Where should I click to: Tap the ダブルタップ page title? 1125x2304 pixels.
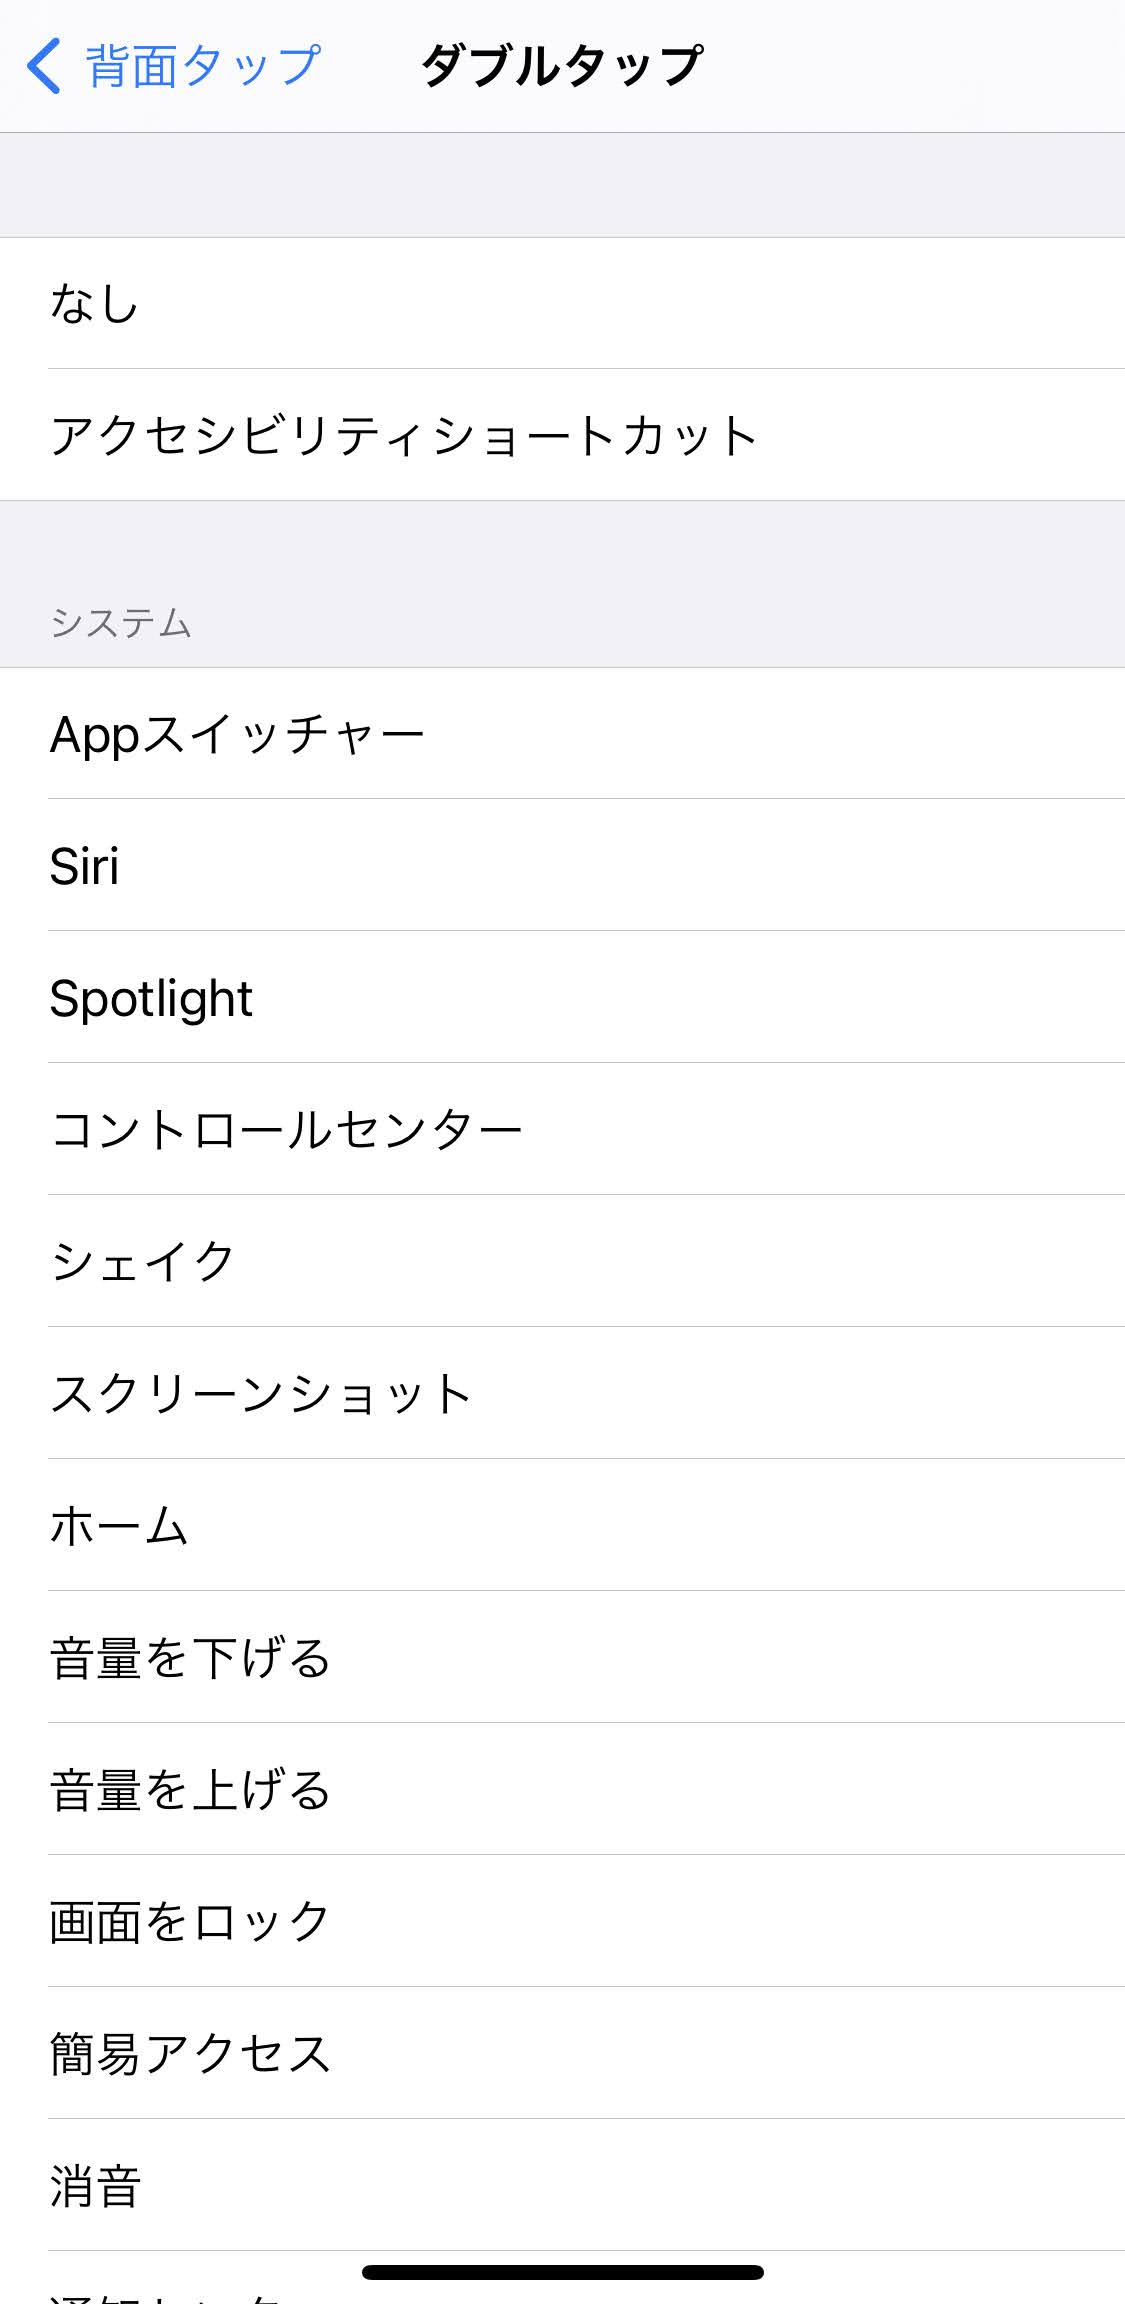point(562,67)
